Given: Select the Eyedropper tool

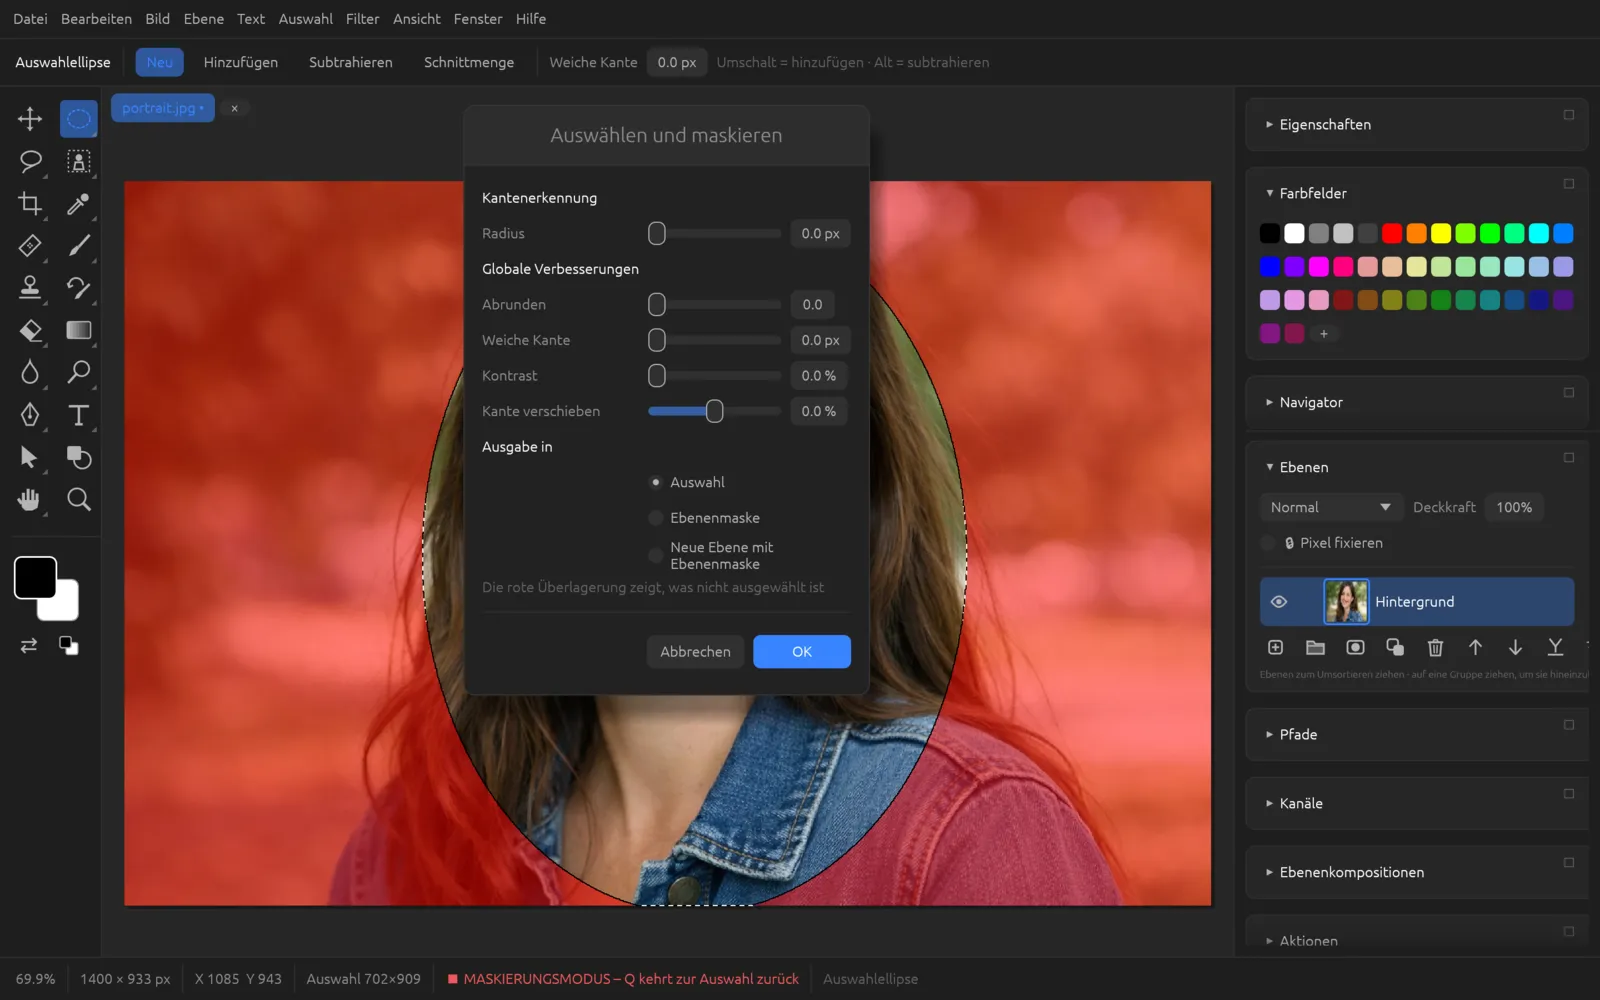Looking at the screenshot, I should tap(78, 204).
